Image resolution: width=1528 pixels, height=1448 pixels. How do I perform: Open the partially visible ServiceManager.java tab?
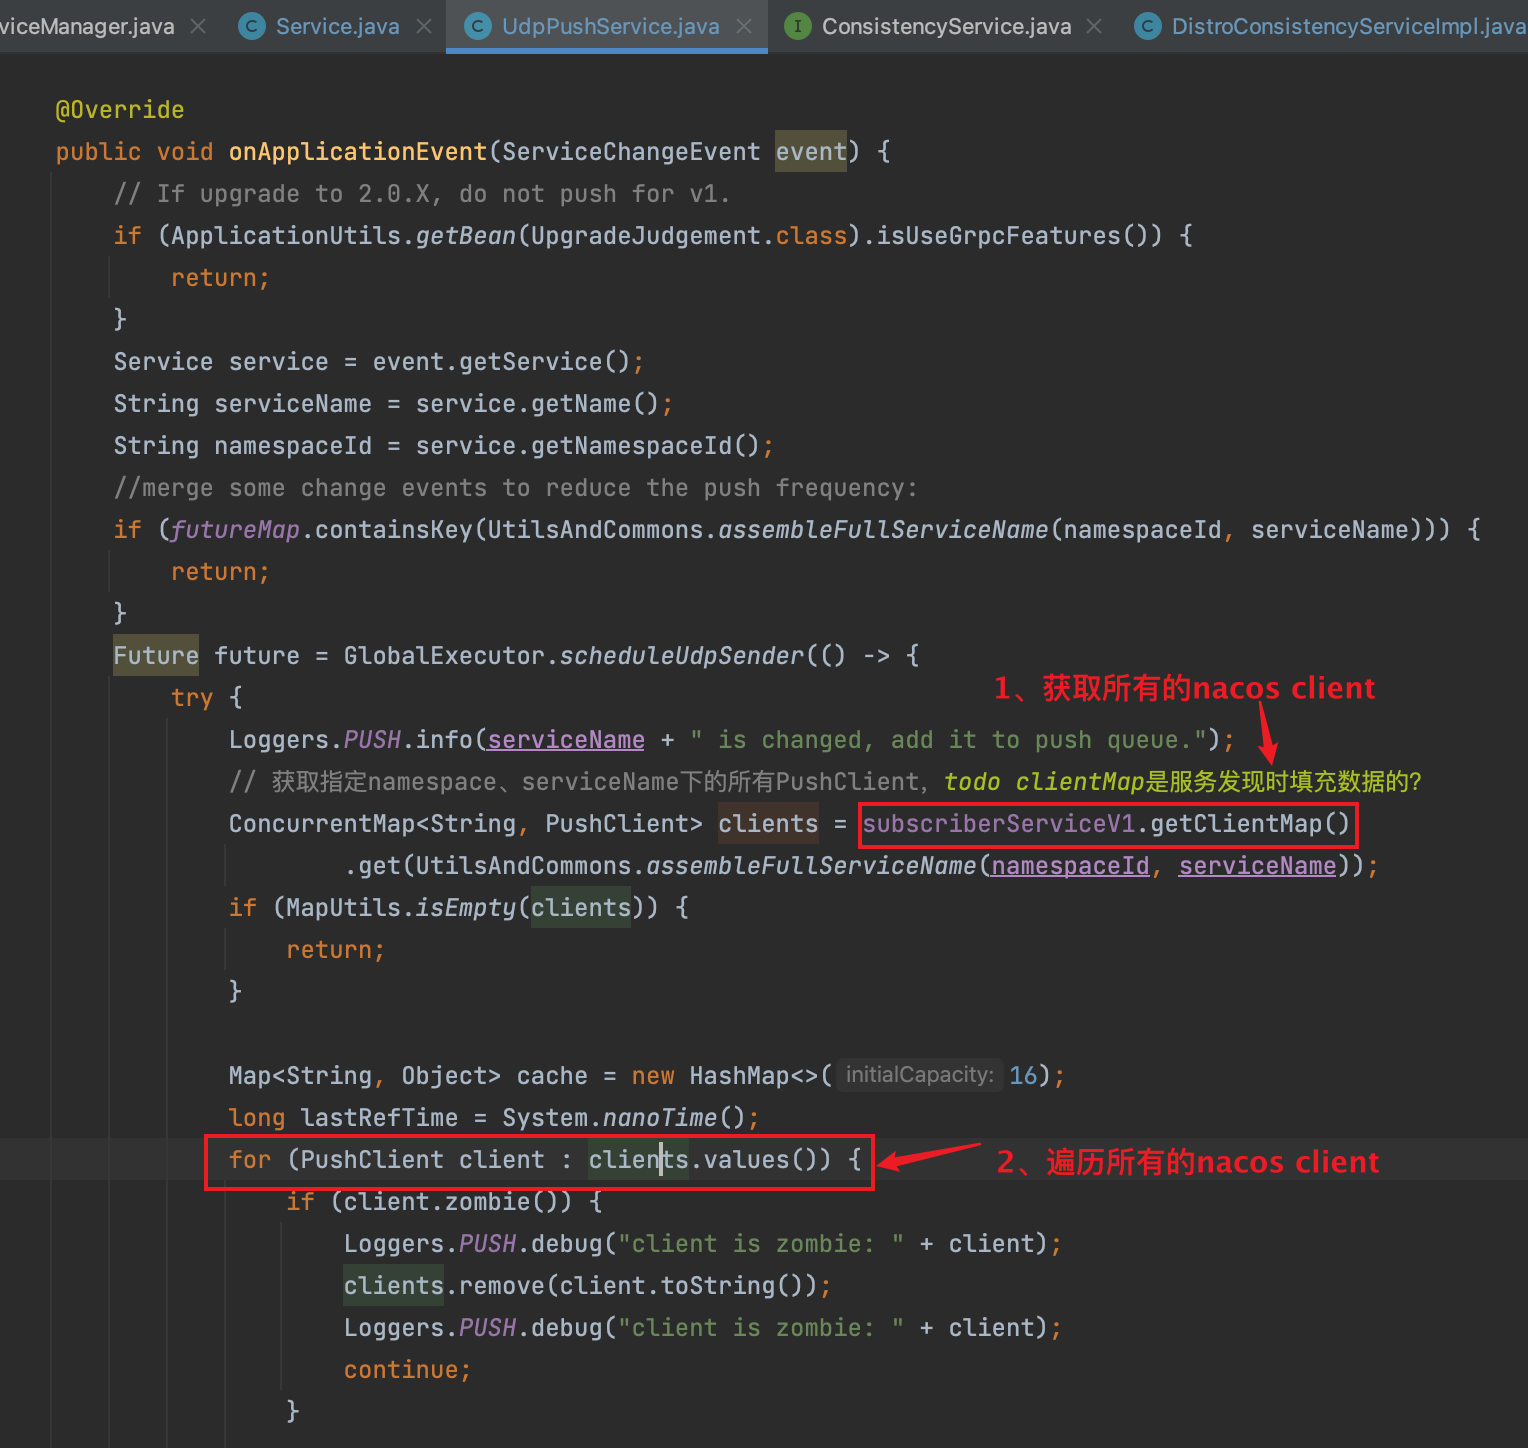pyautogui.click(x=87, y=26)
